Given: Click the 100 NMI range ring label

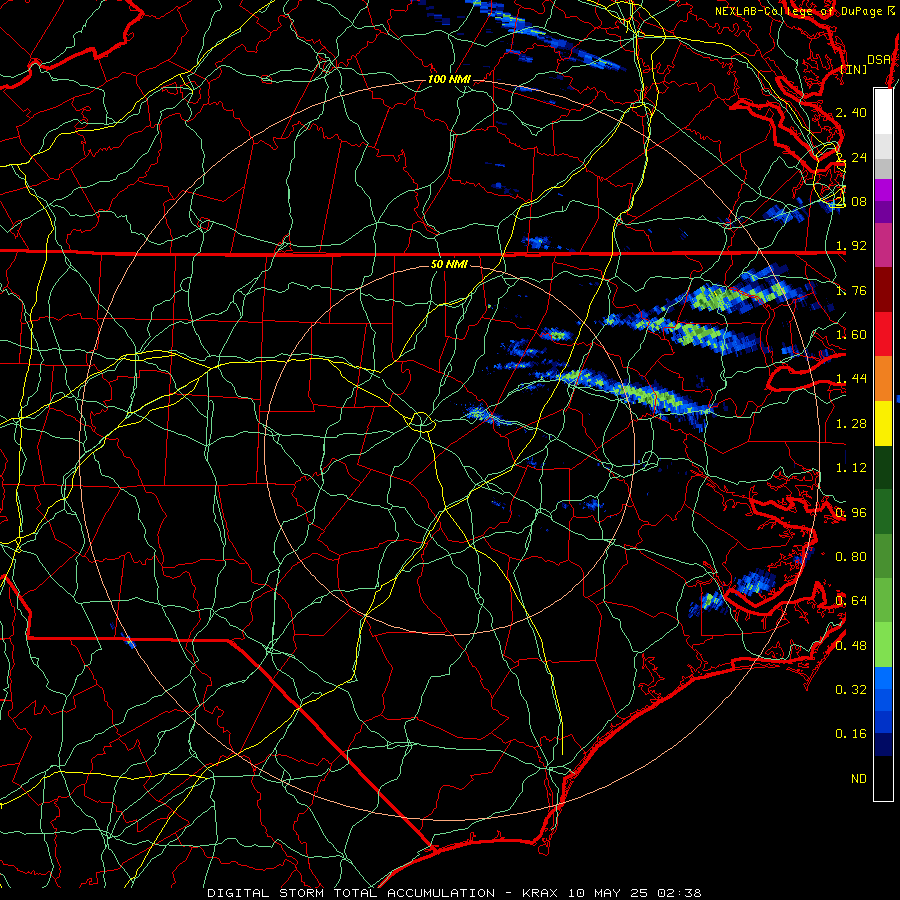Looking at the screenshot, I should coord(449,79).
